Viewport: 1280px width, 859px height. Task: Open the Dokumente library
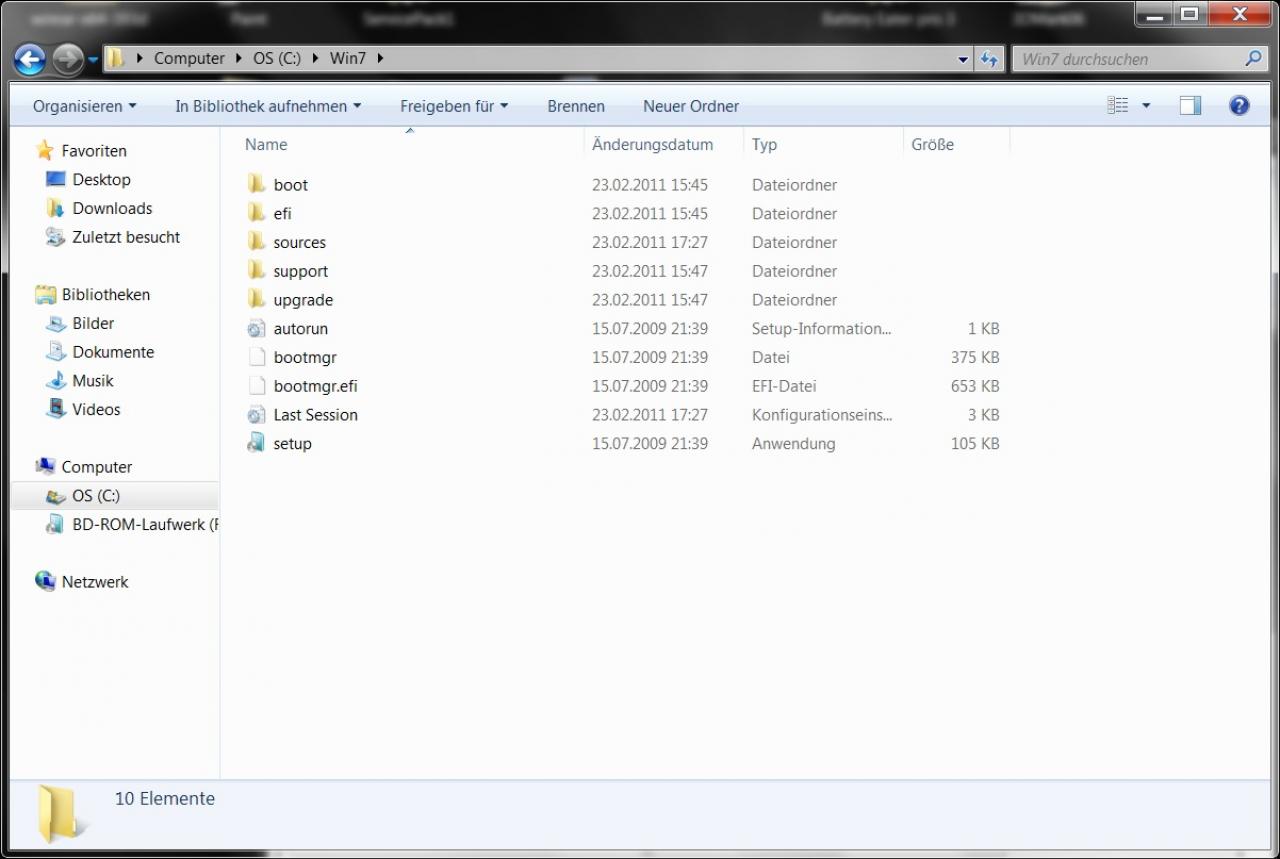(113, 352)
